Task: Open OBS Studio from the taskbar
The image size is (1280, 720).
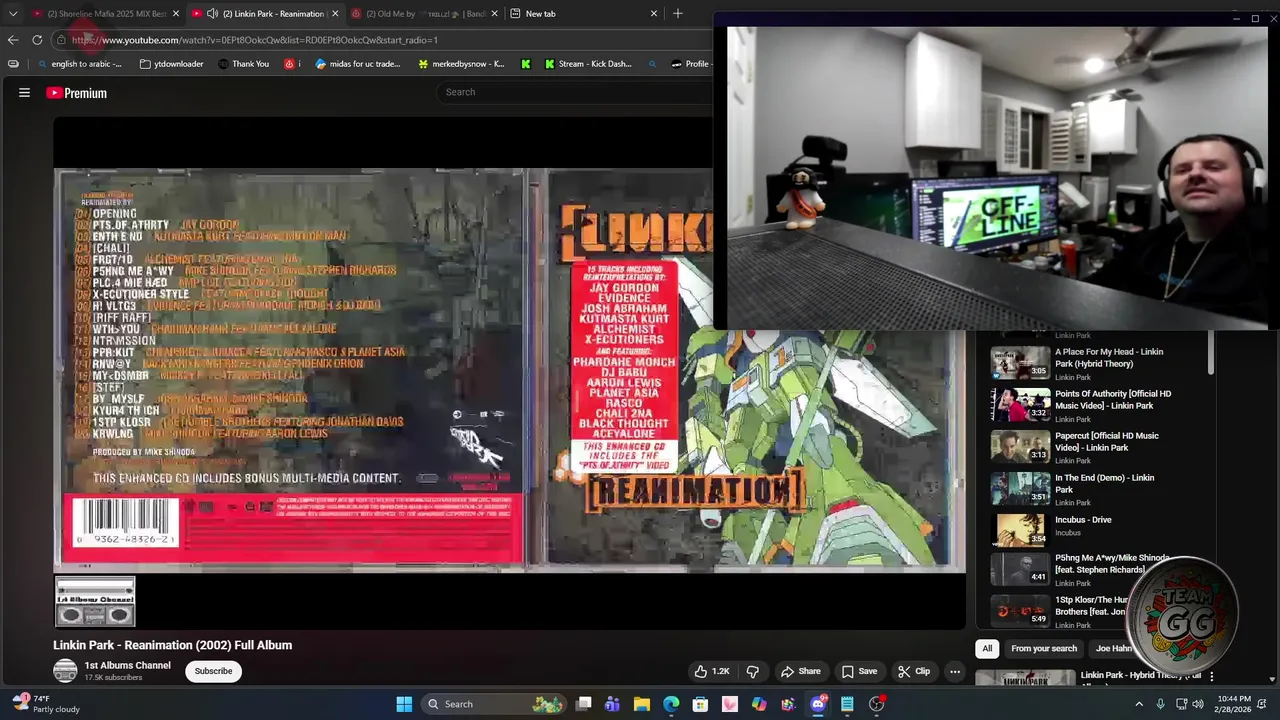Action: (877, 704)
